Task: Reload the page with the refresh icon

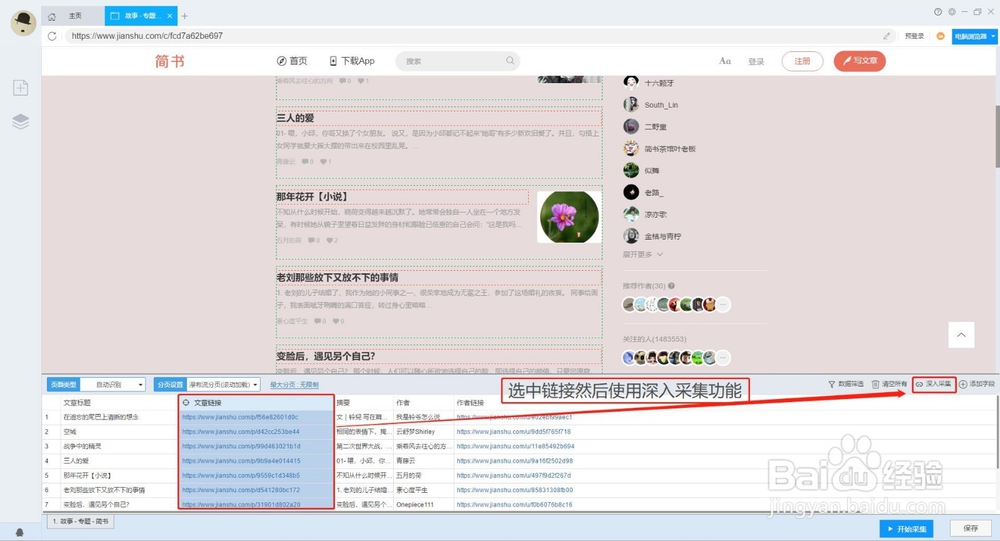Action: click(52, 36)
